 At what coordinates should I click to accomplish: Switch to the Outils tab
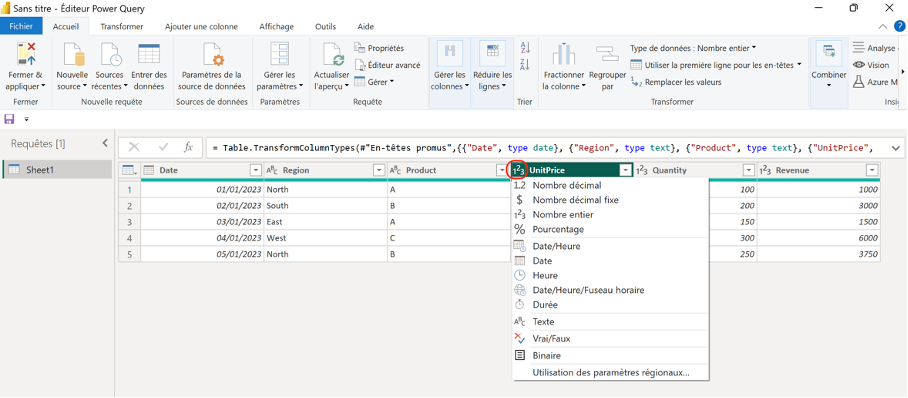[325, 27]
